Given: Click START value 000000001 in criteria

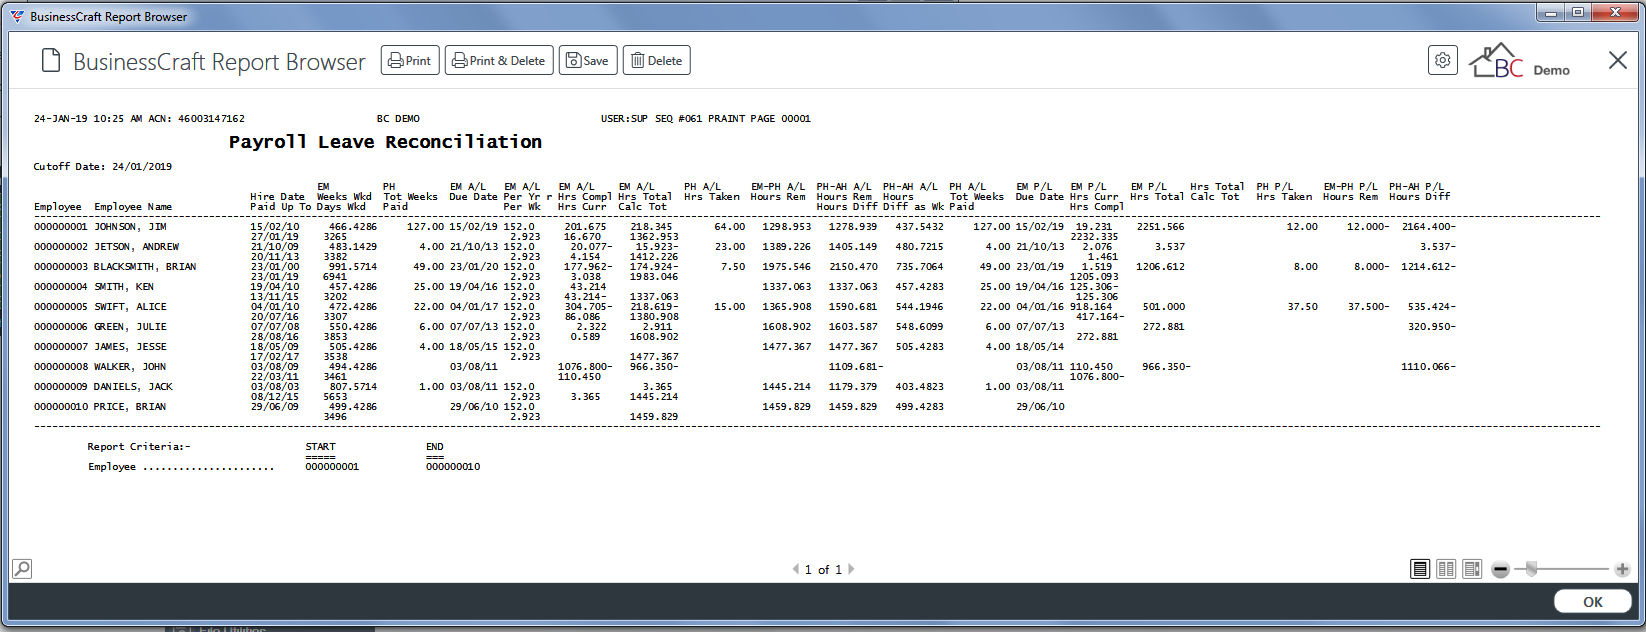Looking at the screenshot, I should tap(332, 467).
